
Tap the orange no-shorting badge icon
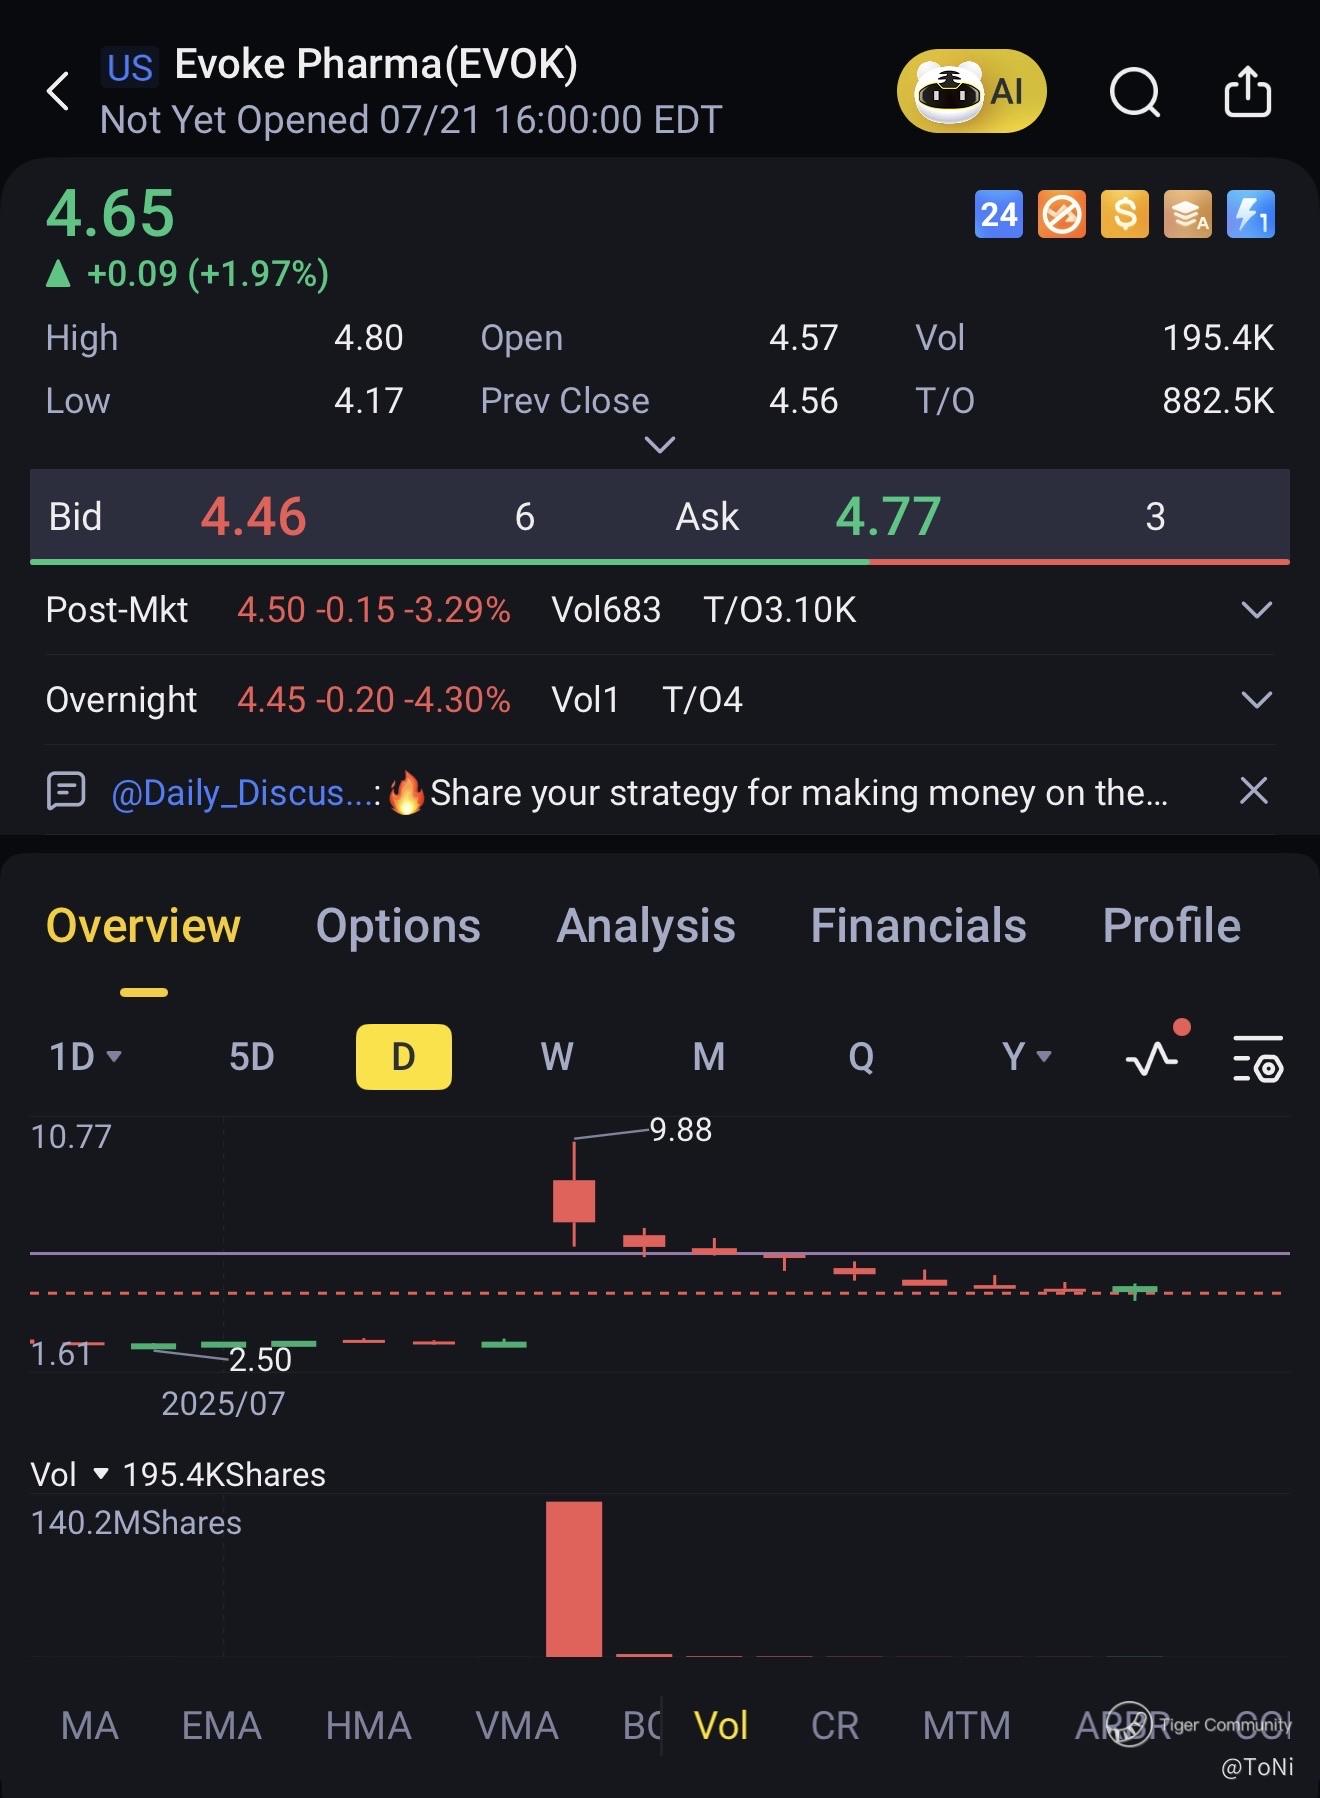pyautogui.click(x=1061, y=214)
